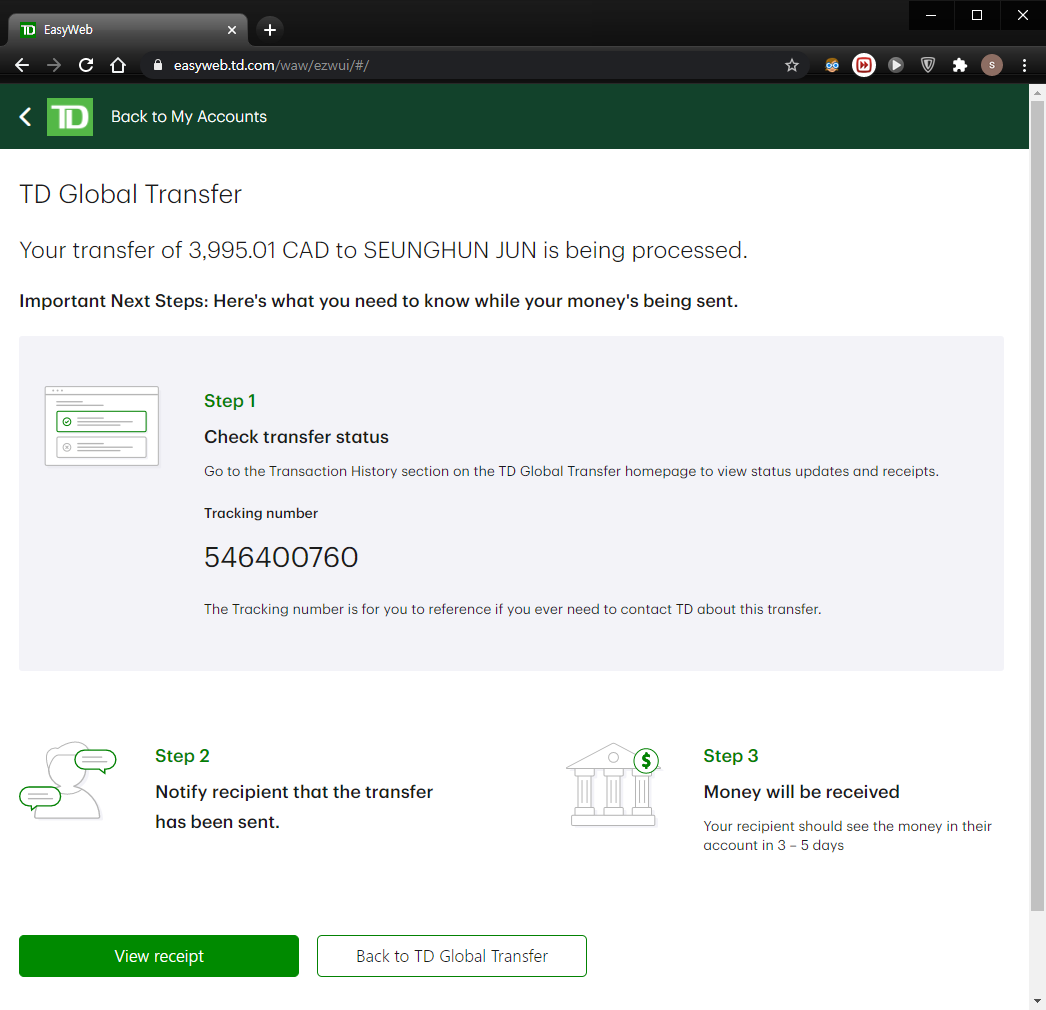Open the Chrome profile avatar
Screen dimensions: 1046x1010
[x=992, y=65]
